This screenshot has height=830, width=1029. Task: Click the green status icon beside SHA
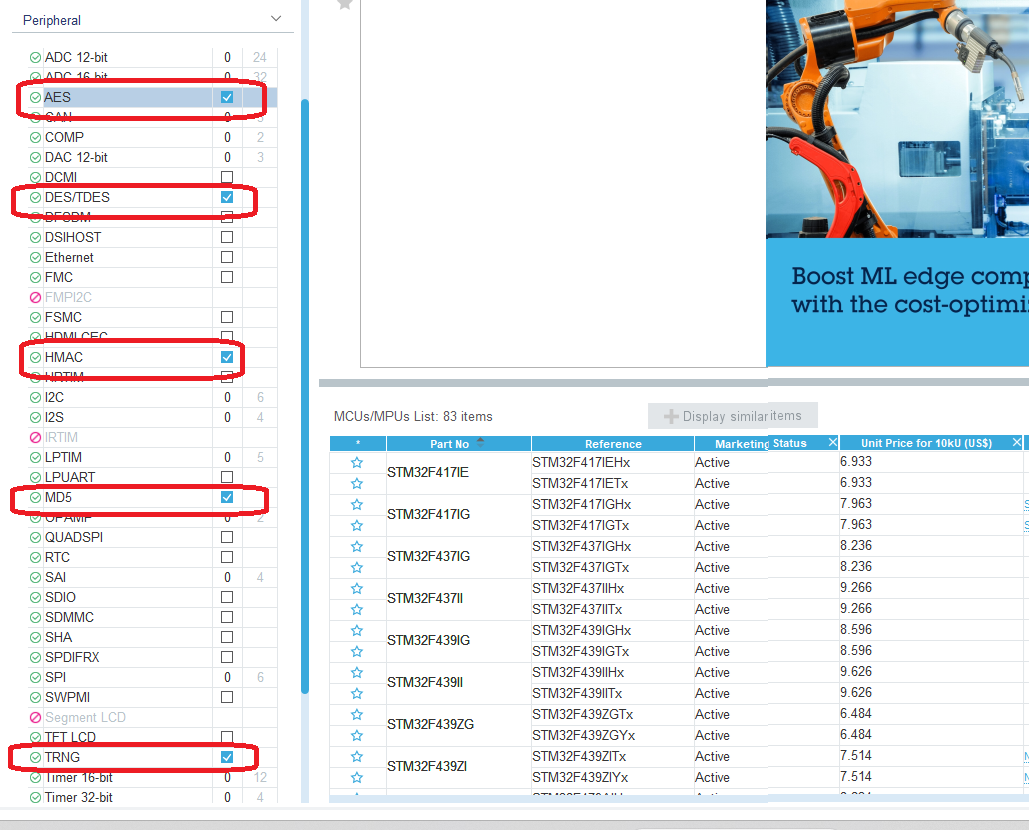(34, 637)
